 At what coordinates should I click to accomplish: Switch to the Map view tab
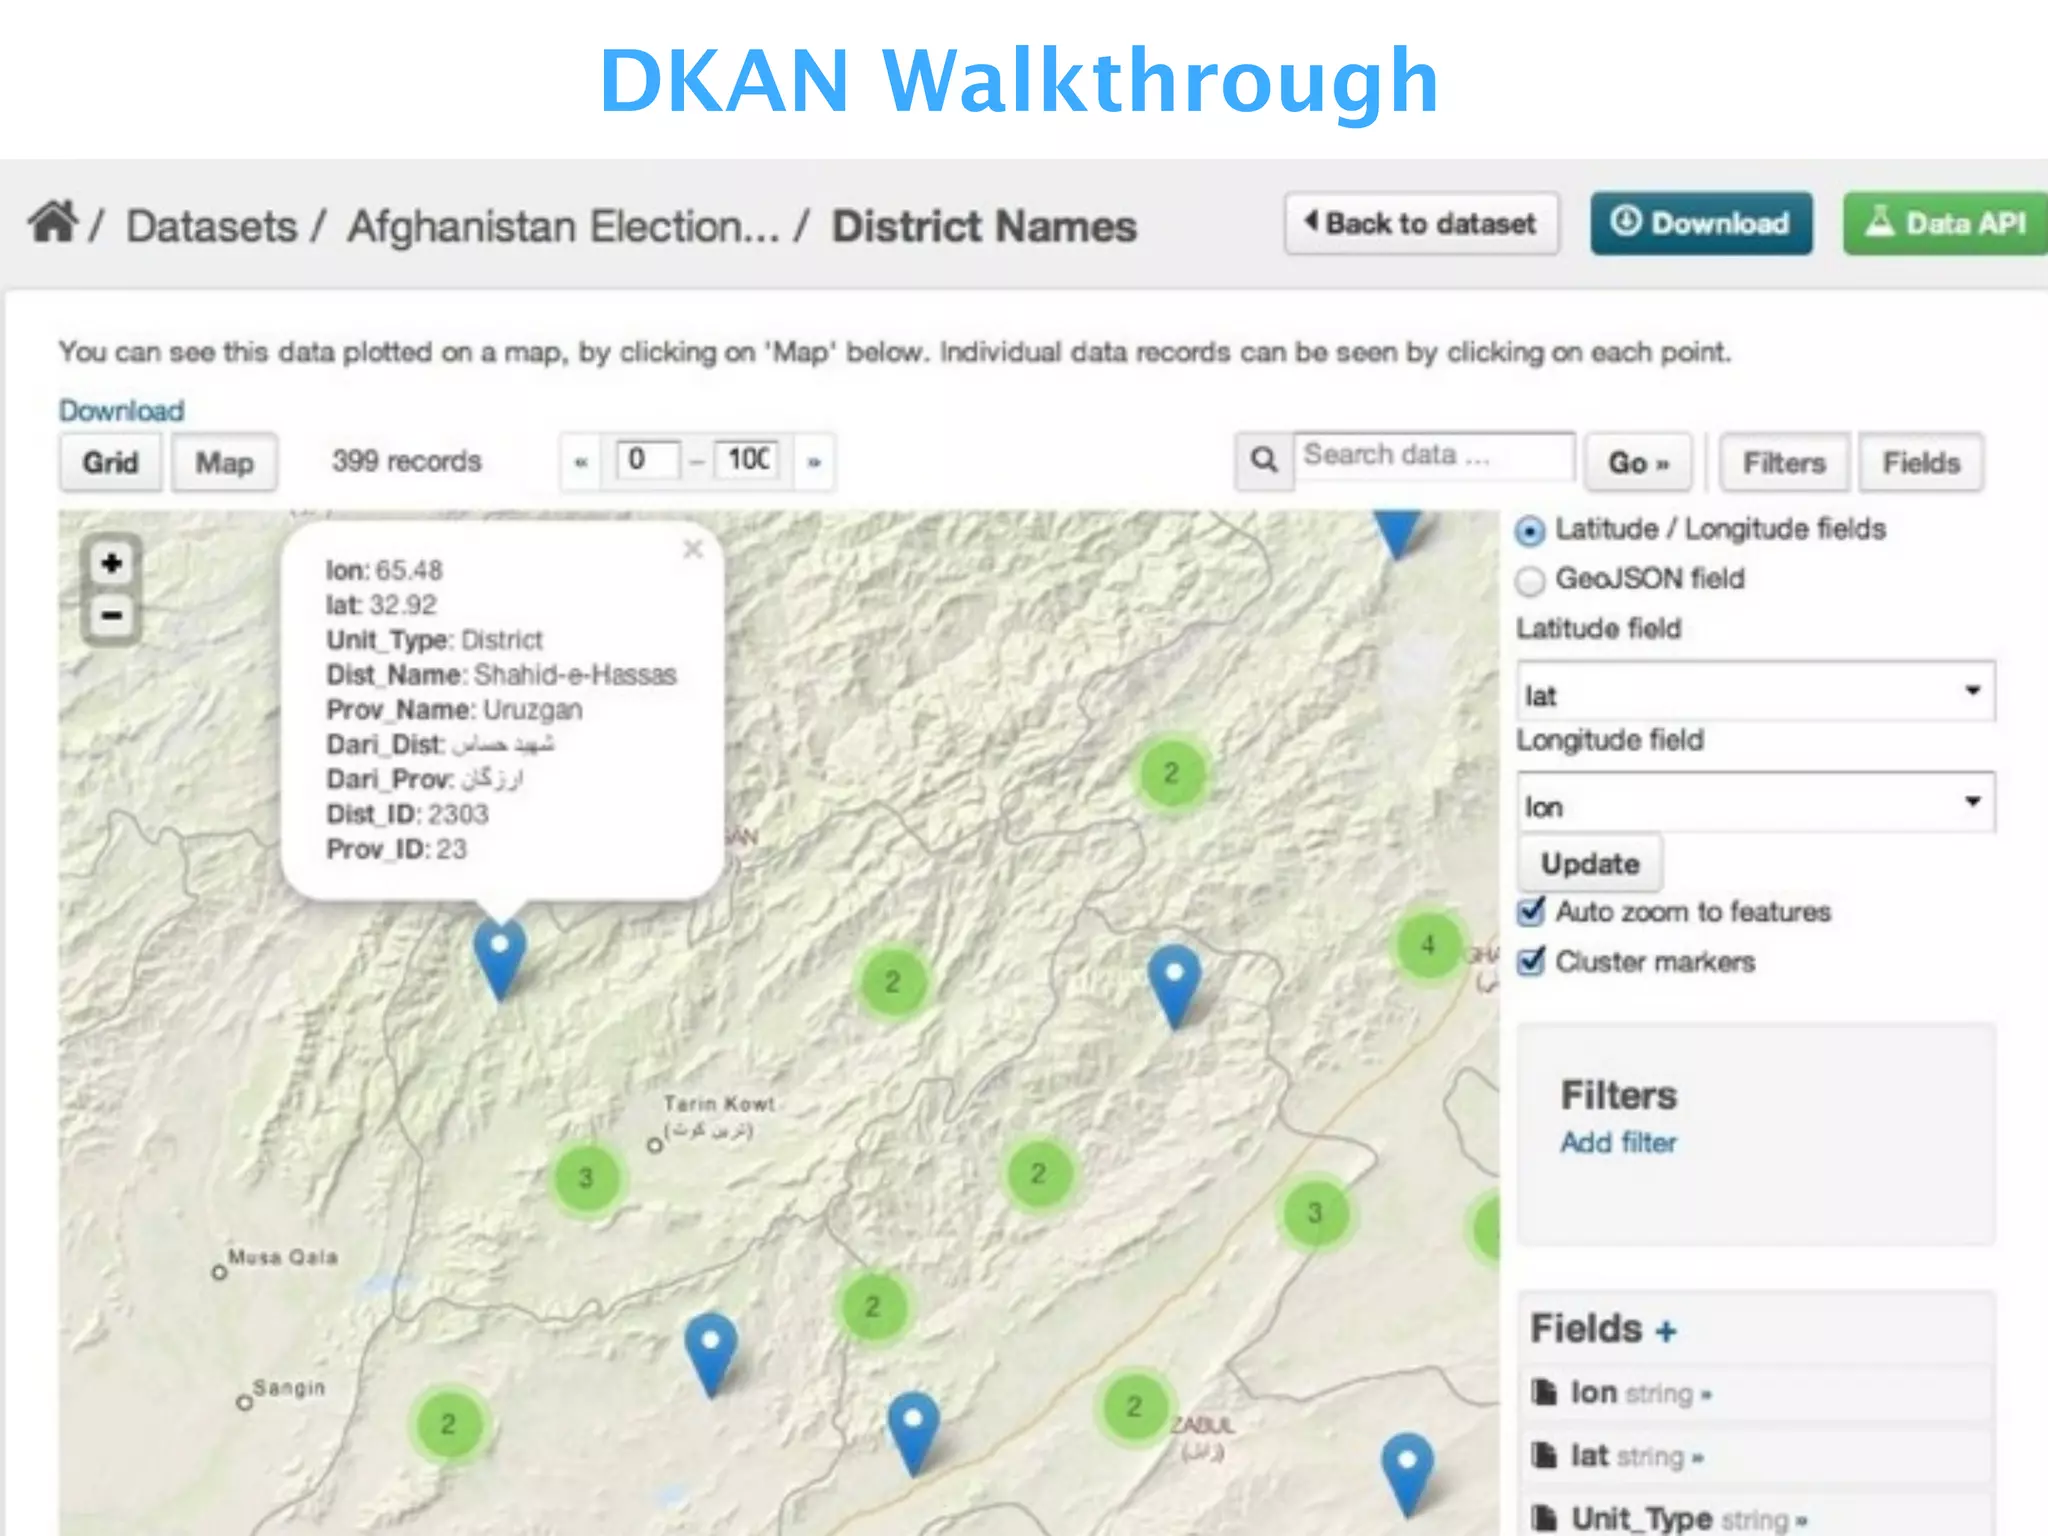(x=224, y=462)
